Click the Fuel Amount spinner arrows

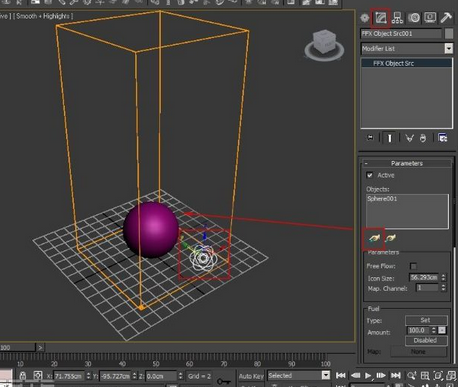click(x=434, y=330)
